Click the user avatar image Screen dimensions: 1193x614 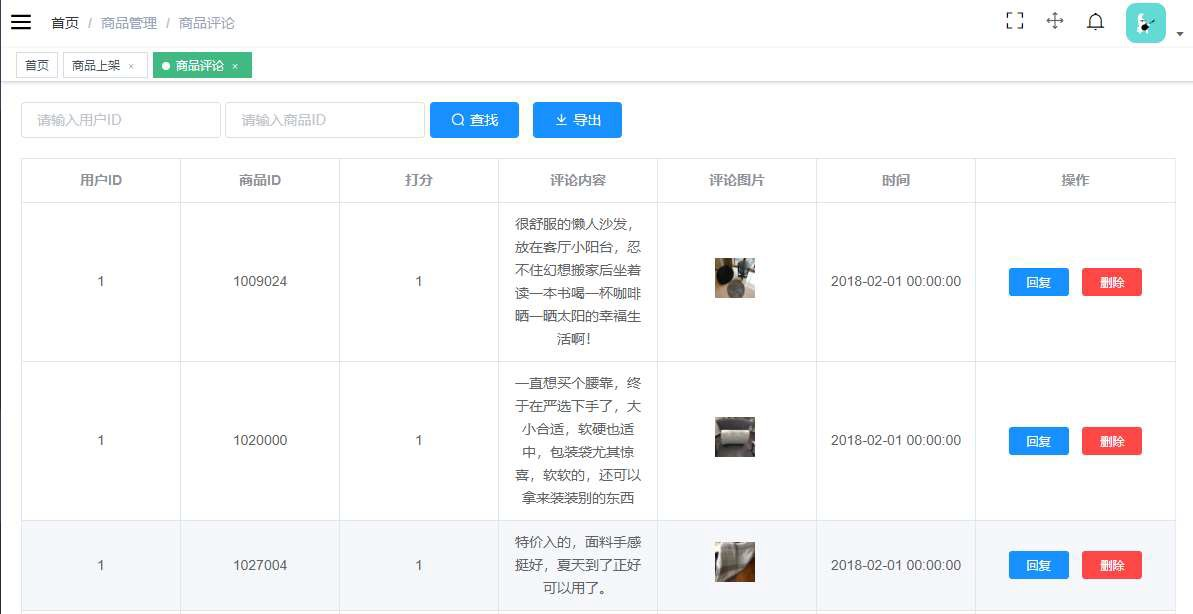click(1145, 23)
